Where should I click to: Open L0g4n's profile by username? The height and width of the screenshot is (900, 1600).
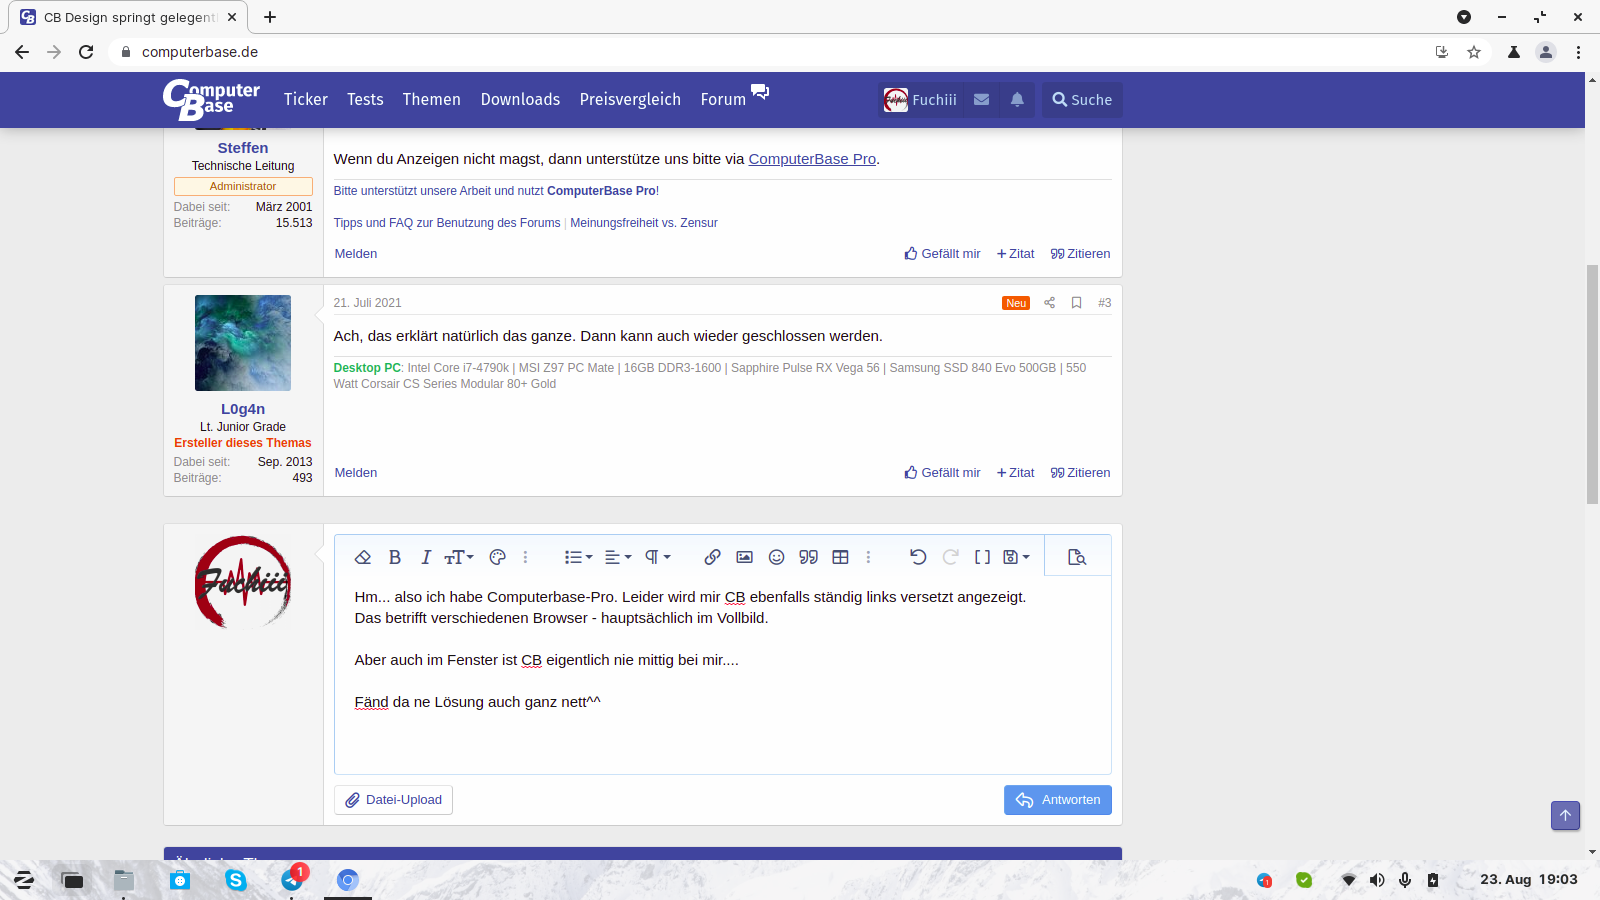pos(243,409)
